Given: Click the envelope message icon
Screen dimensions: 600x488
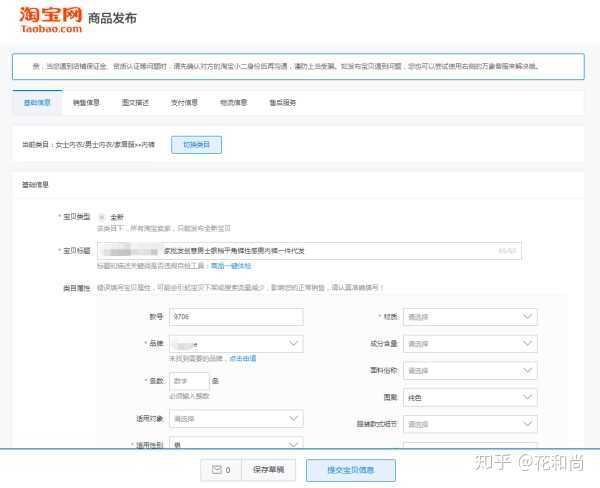Looking at the screenshot, I should [x=216, y=469].
